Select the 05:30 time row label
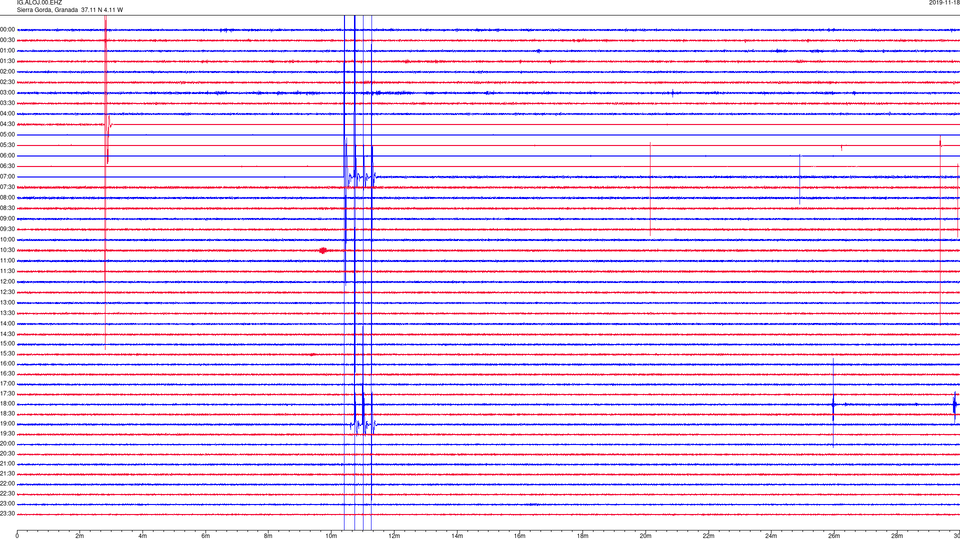The width and height of the screenshot is (960, 540). point(7,145)
